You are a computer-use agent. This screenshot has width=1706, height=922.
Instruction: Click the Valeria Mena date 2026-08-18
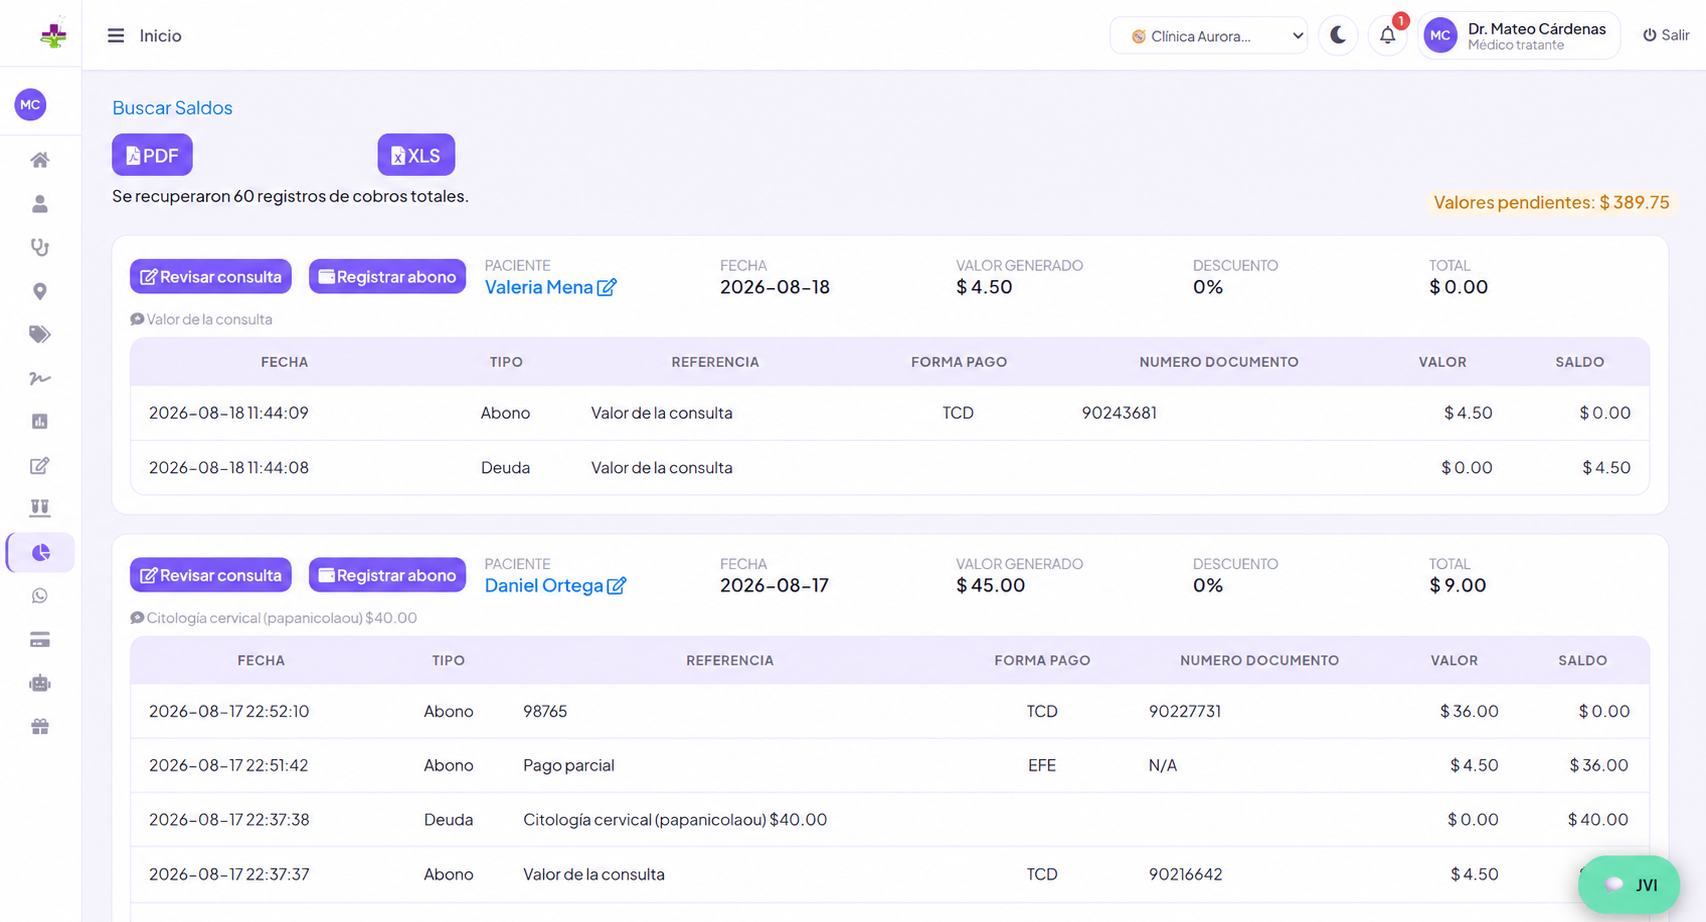(x=775, y=287)
